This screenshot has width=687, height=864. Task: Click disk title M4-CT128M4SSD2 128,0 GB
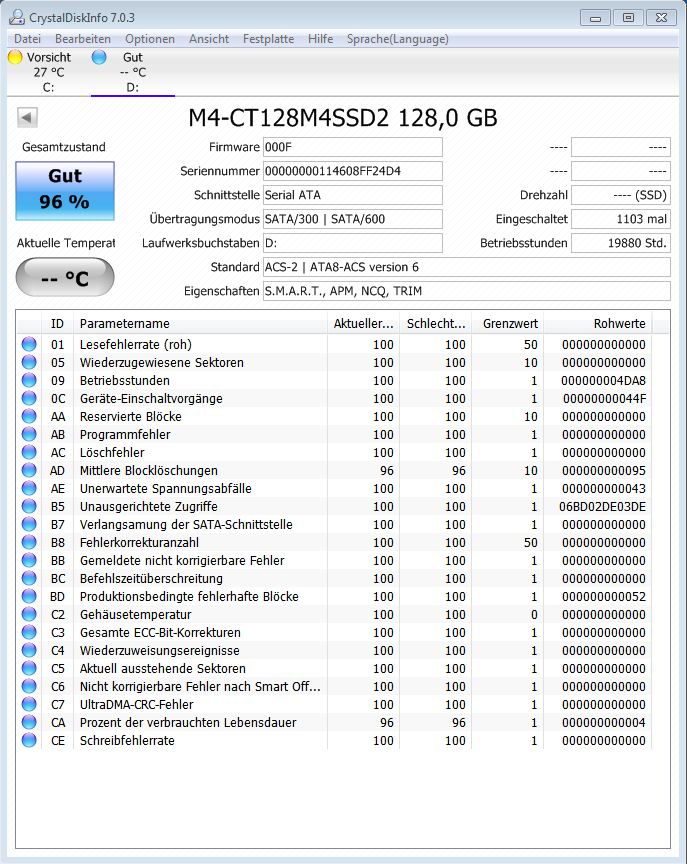[343, 117]
